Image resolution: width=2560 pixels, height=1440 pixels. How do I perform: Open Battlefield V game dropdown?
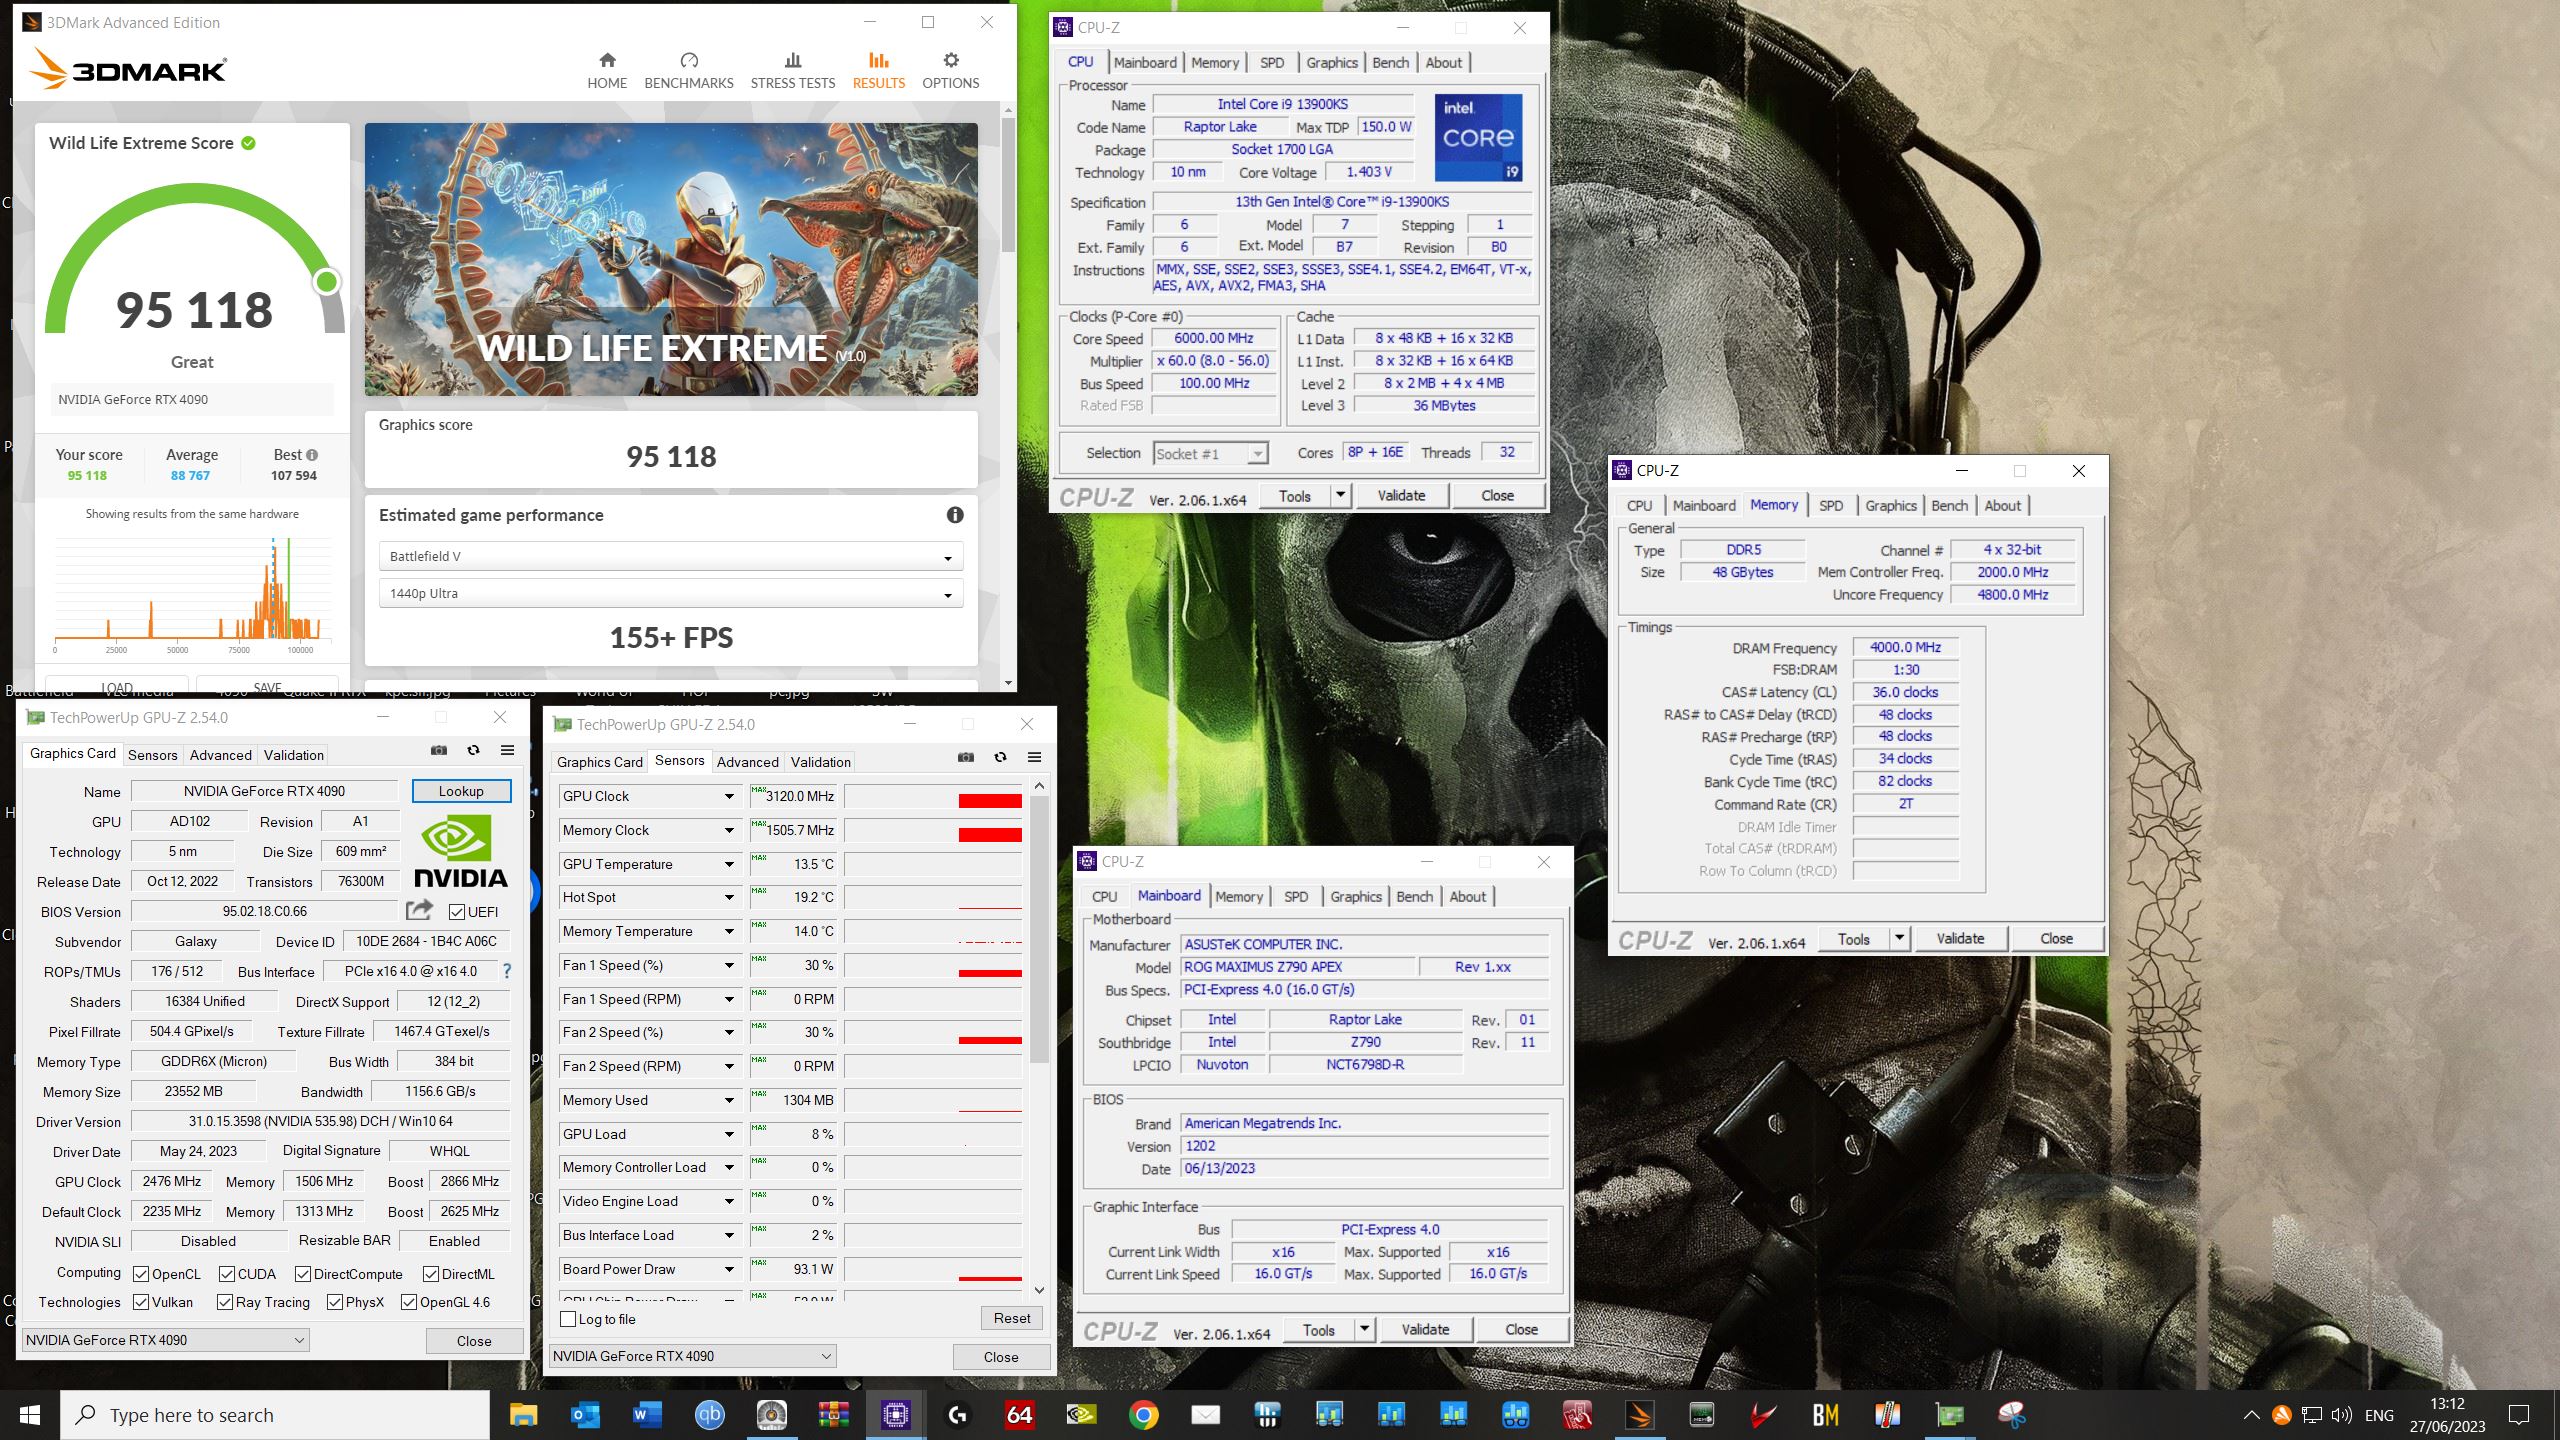click(670, 556)
